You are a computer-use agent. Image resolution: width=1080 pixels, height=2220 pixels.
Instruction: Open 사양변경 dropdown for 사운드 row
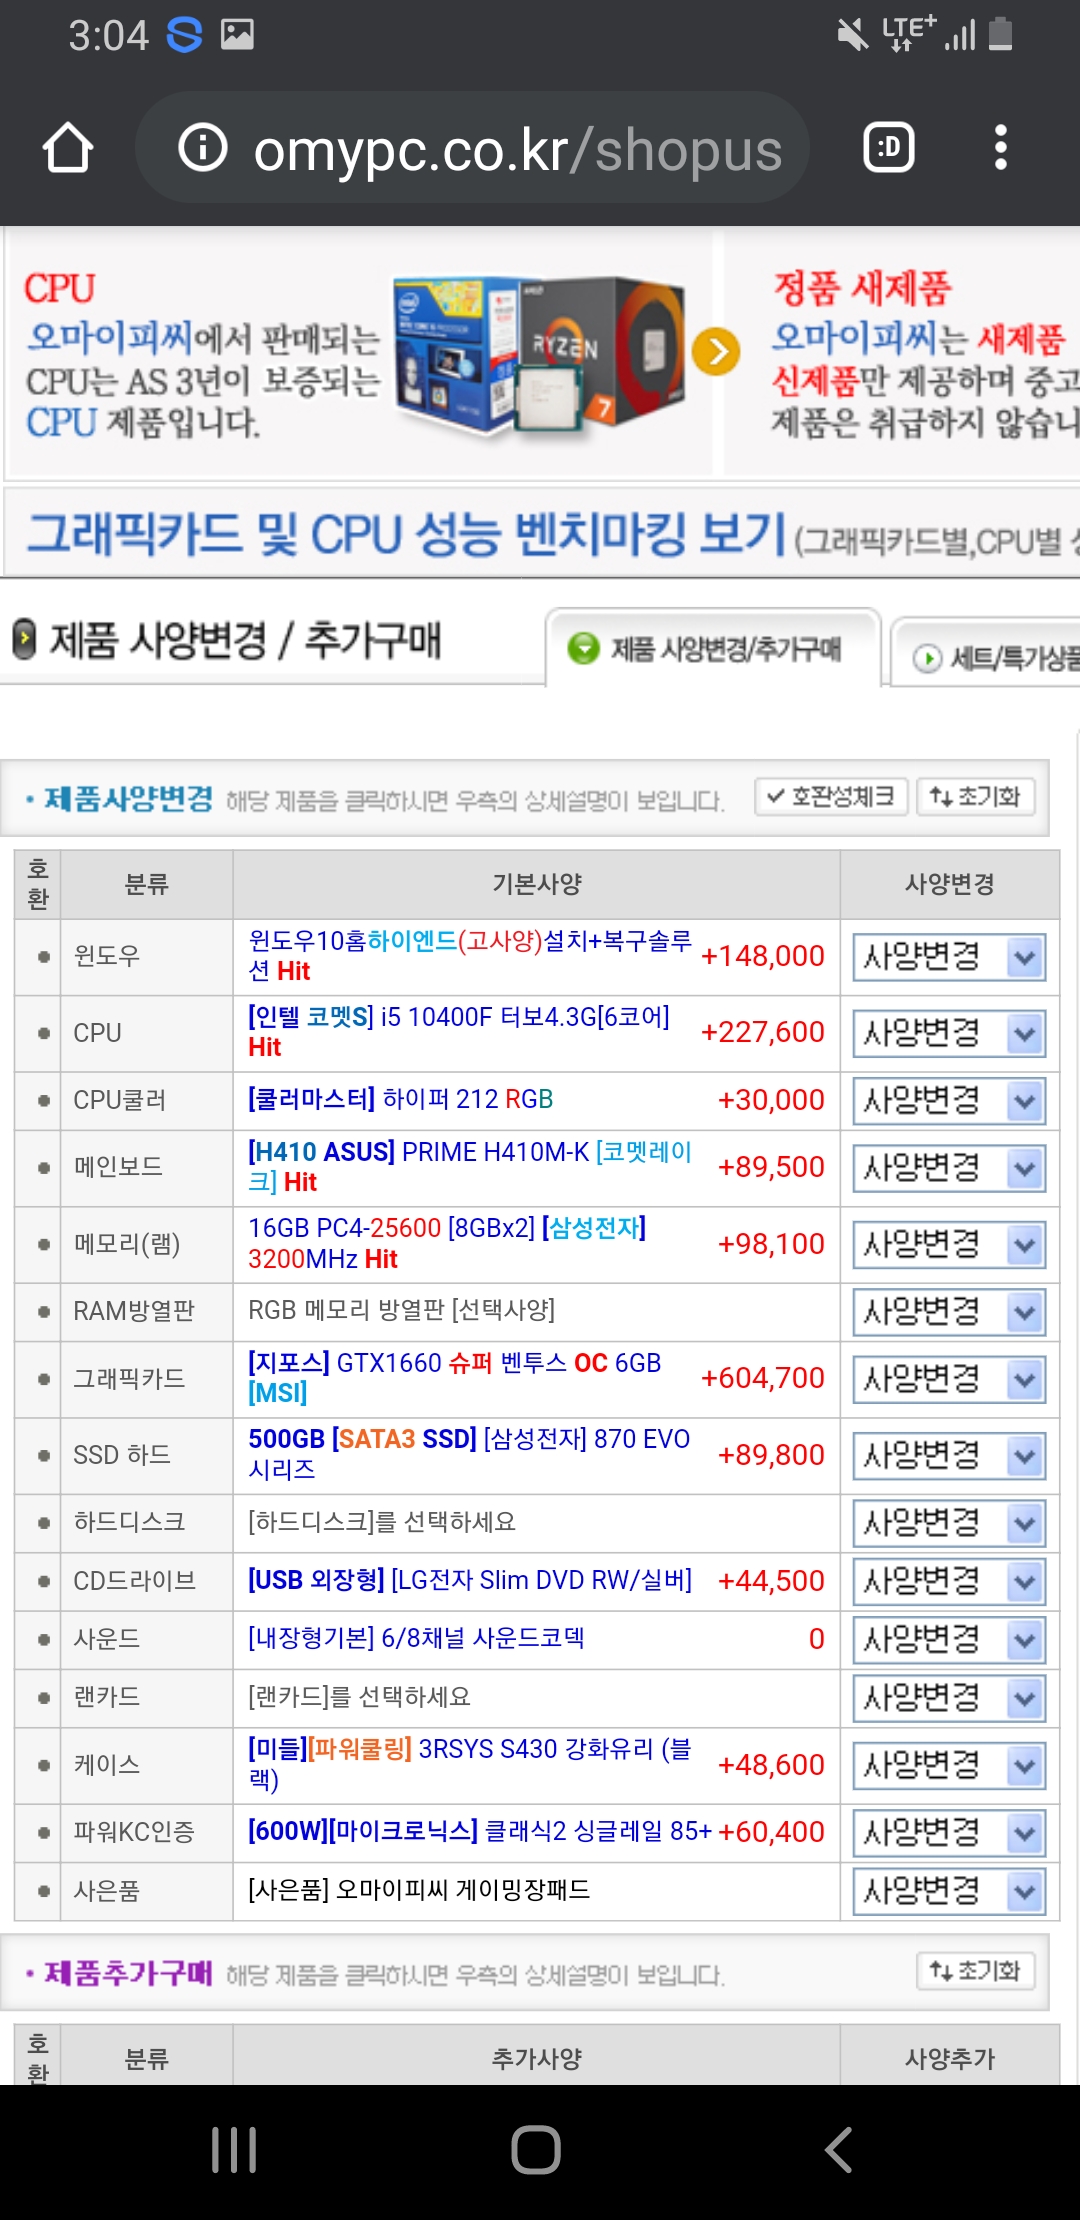click(x=949, y=1640)
